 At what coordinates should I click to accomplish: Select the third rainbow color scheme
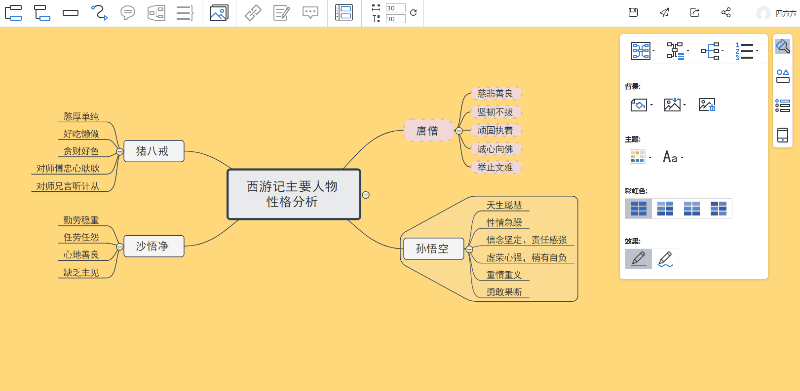[x=692, y=208]
